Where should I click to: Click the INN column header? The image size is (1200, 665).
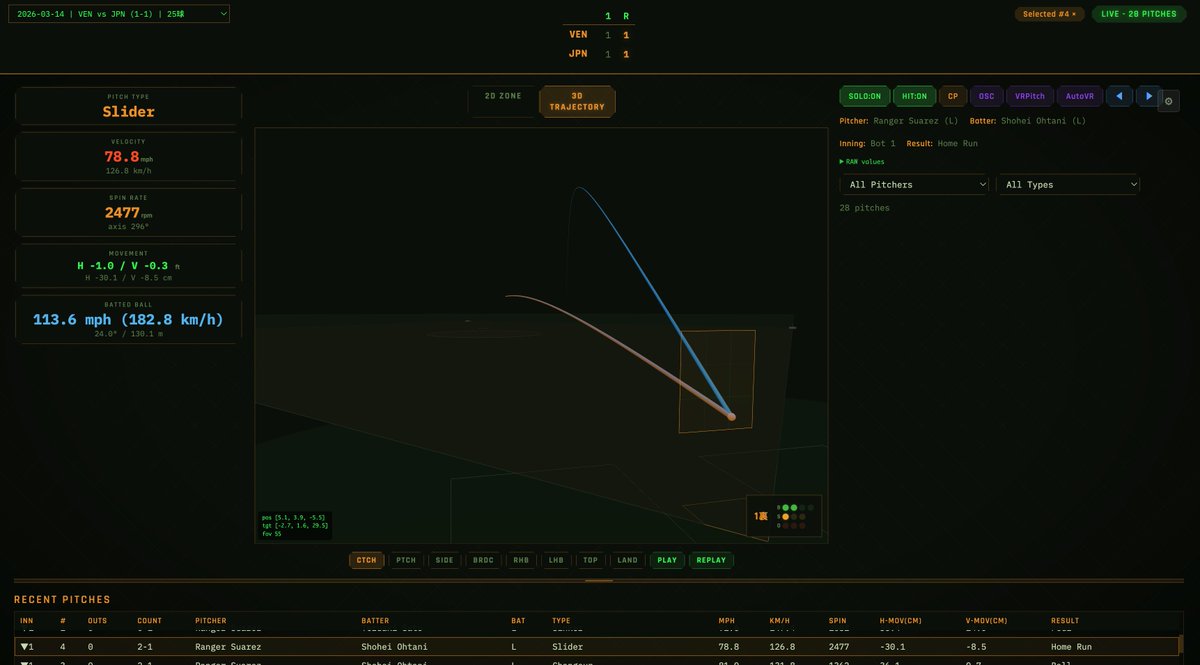27,620
